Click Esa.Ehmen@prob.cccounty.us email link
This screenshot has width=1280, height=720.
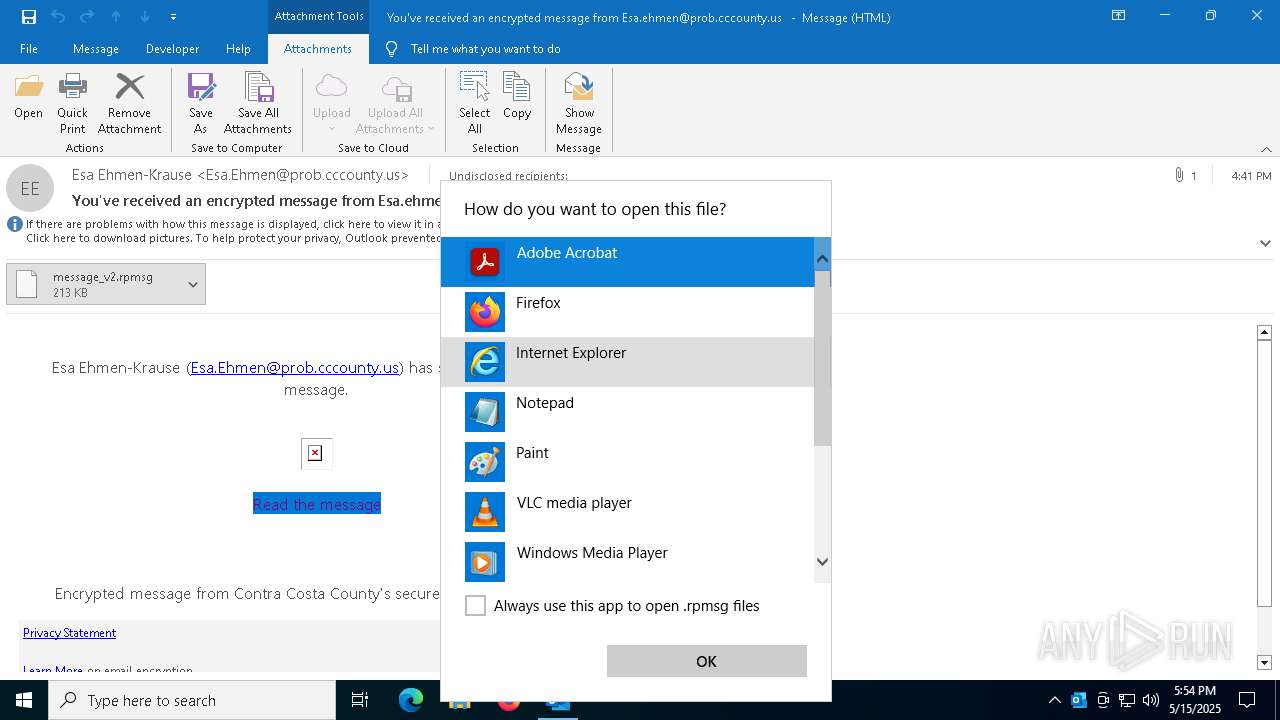295,367
